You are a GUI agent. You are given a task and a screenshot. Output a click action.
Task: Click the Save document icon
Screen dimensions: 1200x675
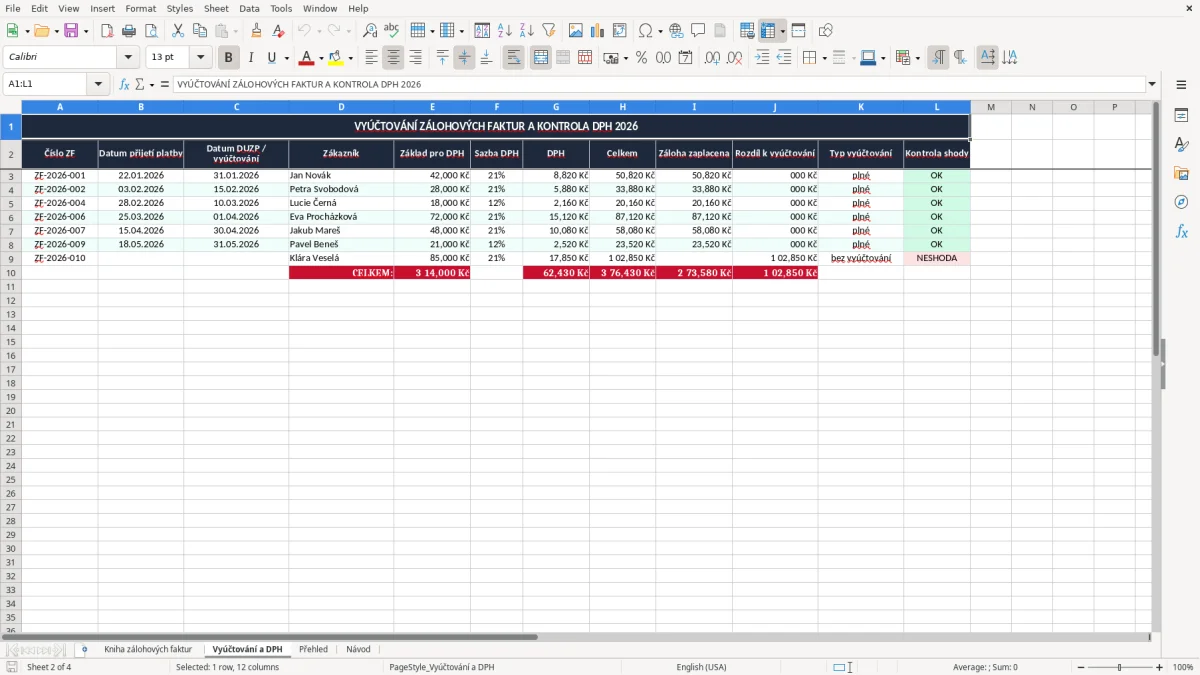[71, 31]
